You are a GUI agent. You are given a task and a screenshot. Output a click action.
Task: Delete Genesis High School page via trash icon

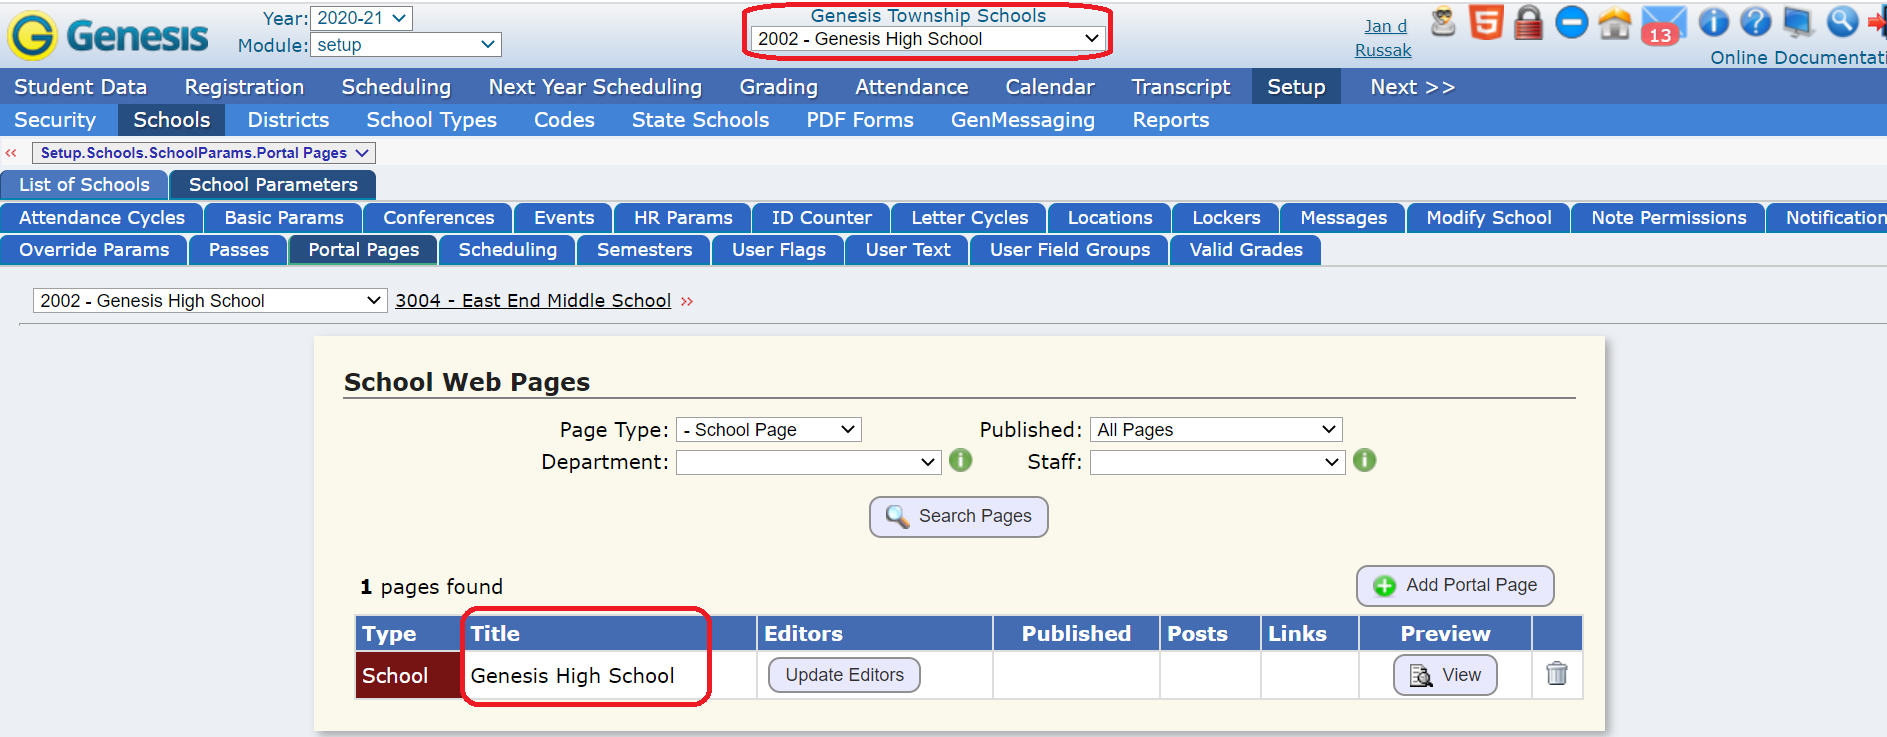[1556, 674]
